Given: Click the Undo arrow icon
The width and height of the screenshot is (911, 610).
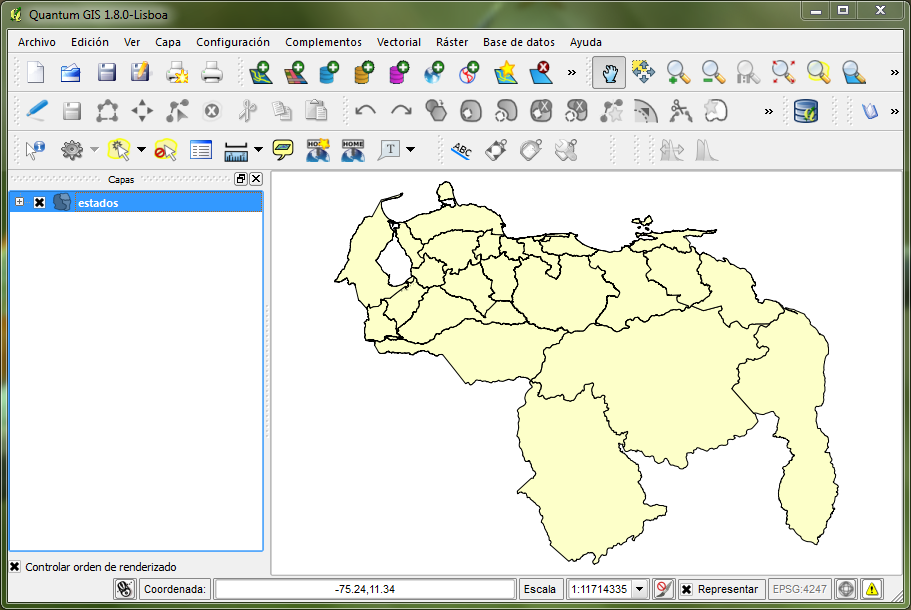Looking at the screenshot, I should click(365, 110).
